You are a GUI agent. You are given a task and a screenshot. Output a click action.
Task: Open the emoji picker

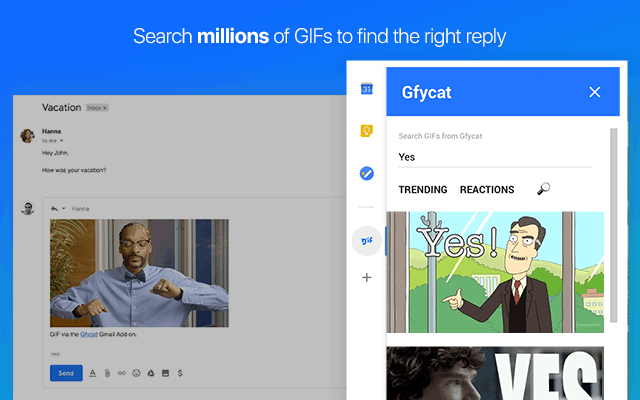coord(135,373)
